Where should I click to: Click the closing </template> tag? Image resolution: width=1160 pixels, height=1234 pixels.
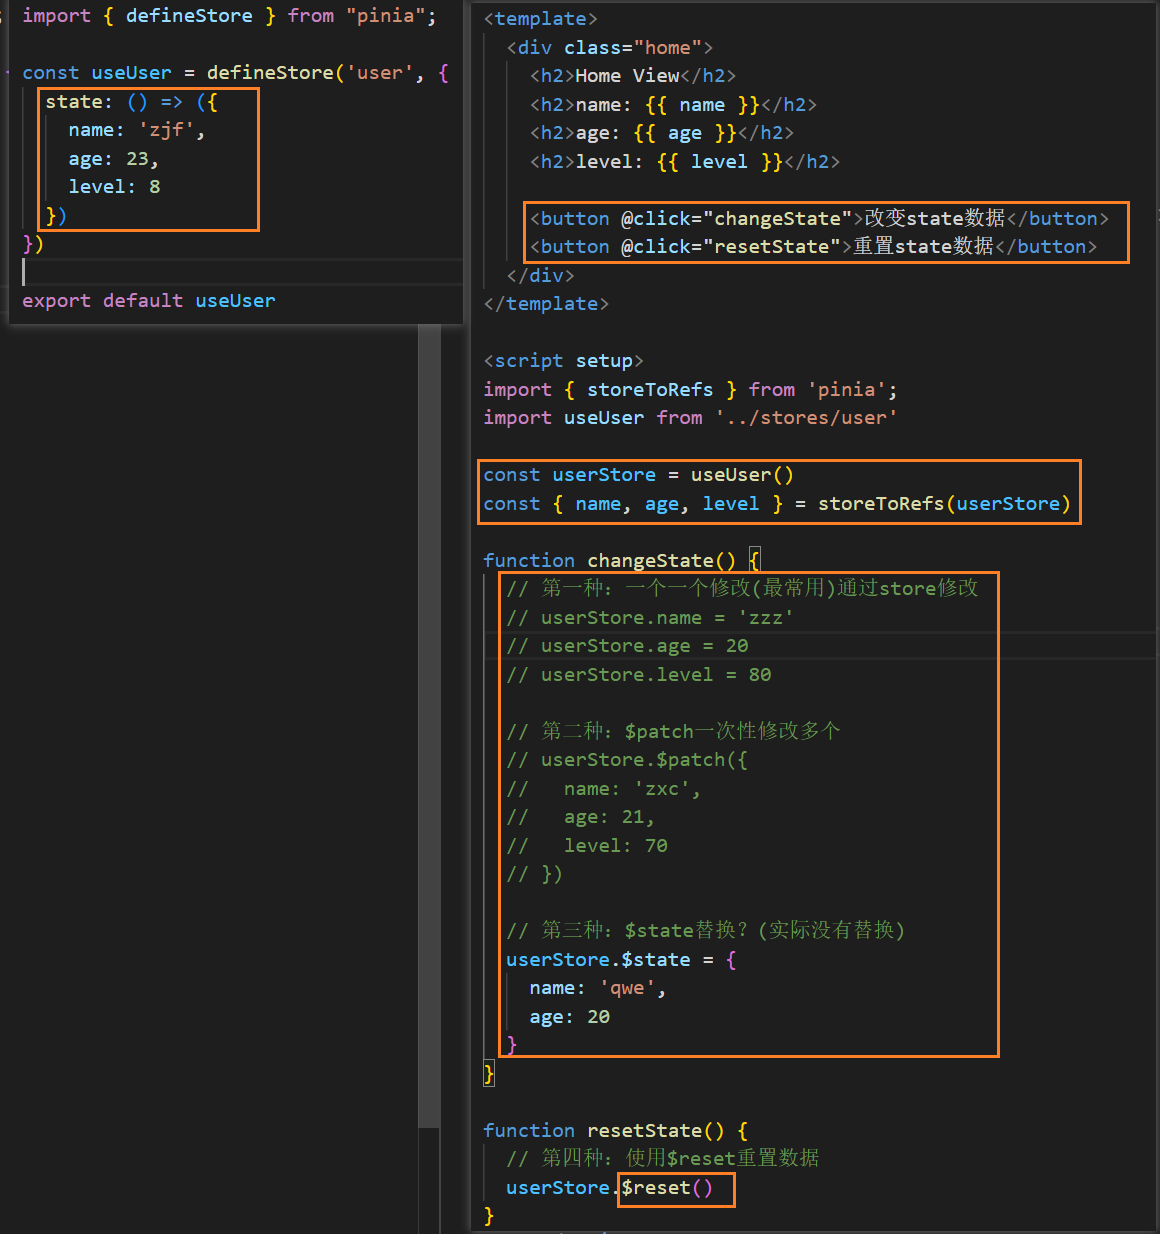546,304
